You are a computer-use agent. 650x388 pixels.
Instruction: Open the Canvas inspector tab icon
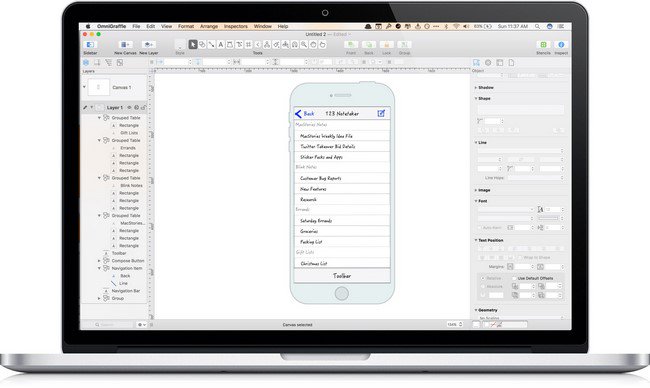500,63
